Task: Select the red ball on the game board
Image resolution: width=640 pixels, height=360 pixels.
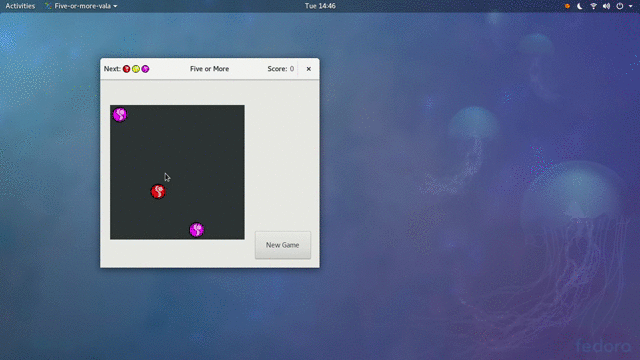Action: click(158, 191)
